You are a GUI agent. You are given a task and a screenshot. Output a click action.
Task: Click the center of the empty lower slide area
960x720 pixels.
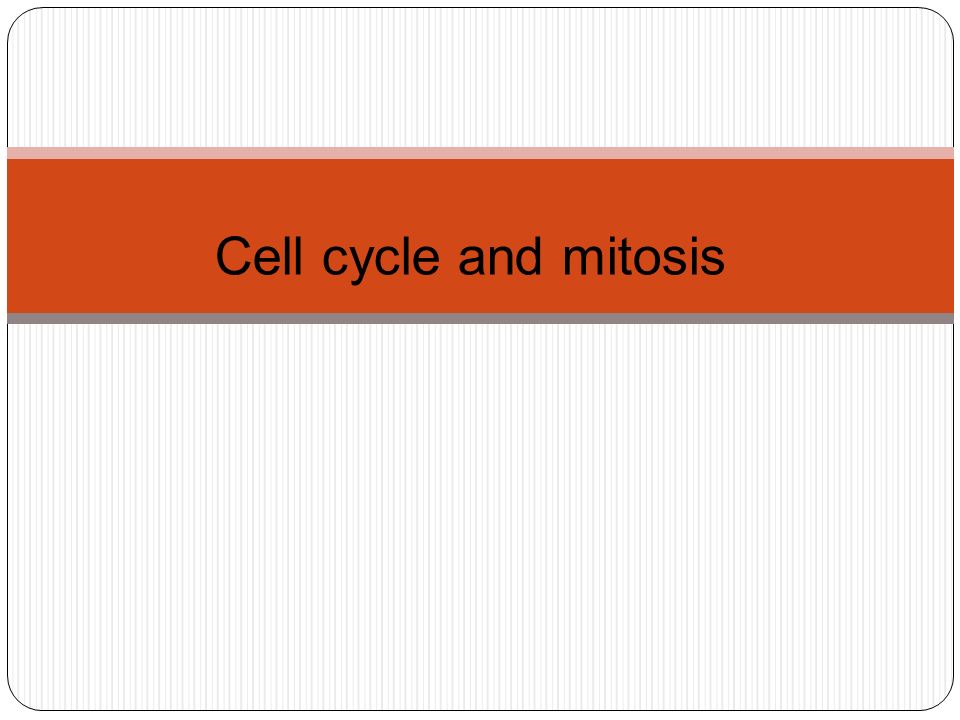pos(481,517)
